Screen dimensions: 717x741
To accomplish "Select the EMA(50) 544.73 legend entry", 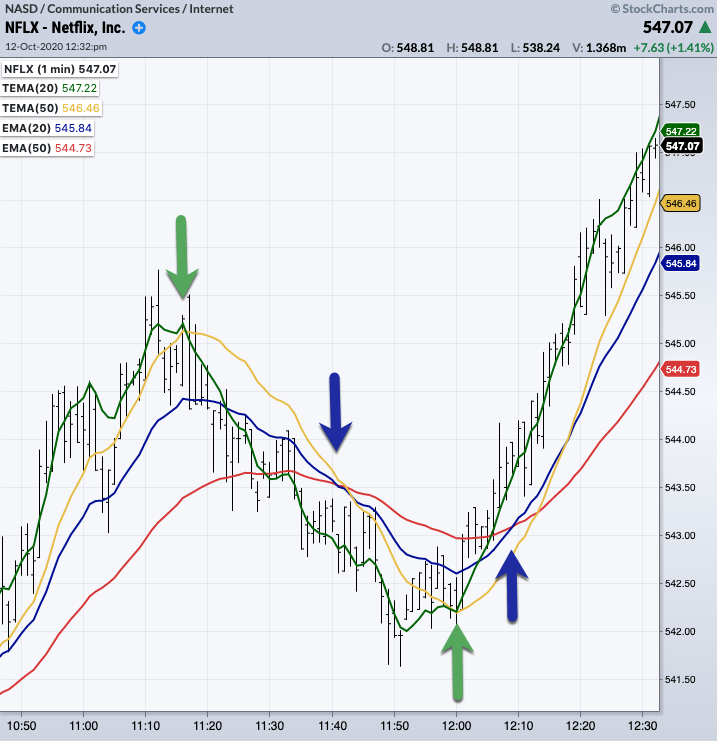I will [47, 148].
